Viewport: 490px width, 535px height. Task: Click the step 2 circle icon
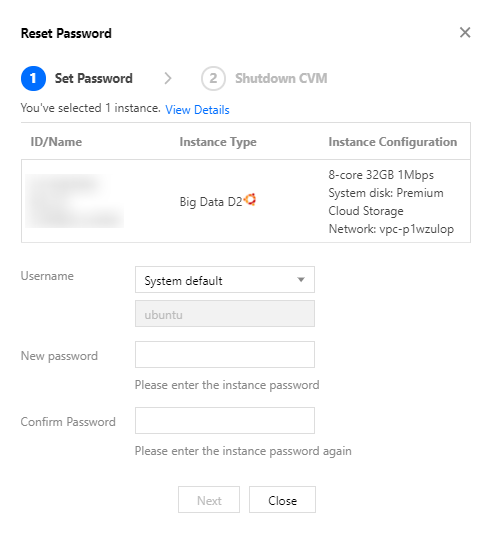[x=213, y=78]
